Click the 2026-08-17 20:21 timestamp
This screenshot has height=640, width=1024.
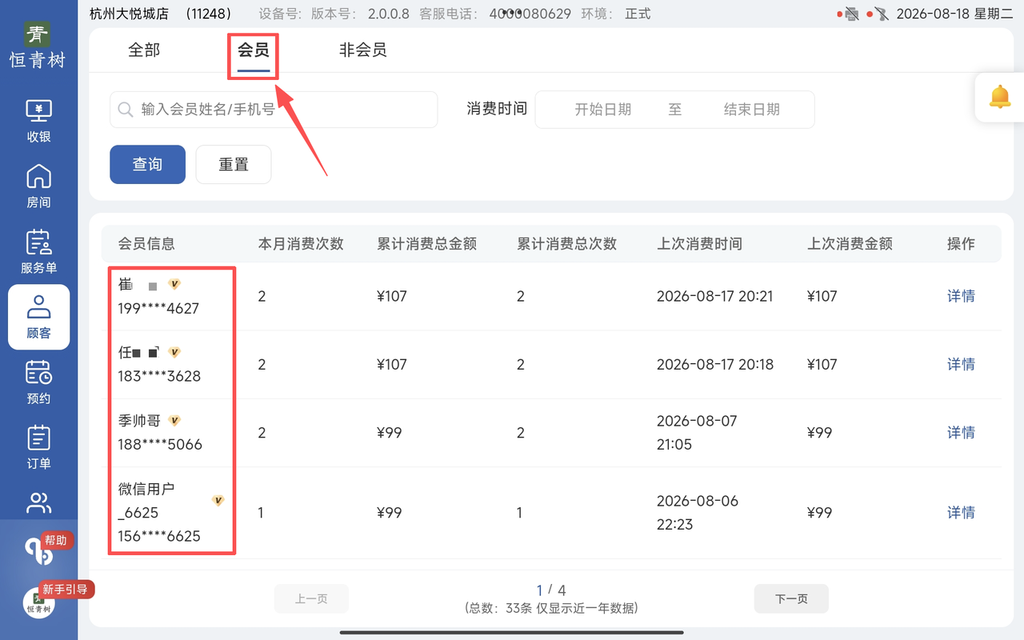(x=714, y=296)
